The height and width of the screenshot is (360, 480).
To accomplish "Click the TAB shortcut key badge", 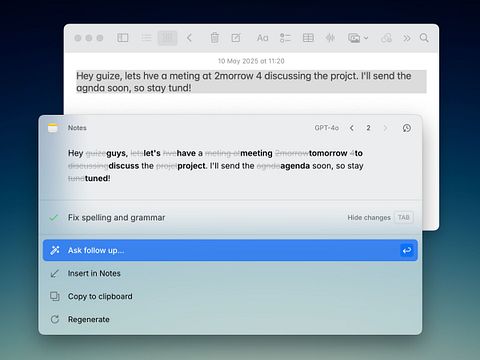I will point(404,217).
